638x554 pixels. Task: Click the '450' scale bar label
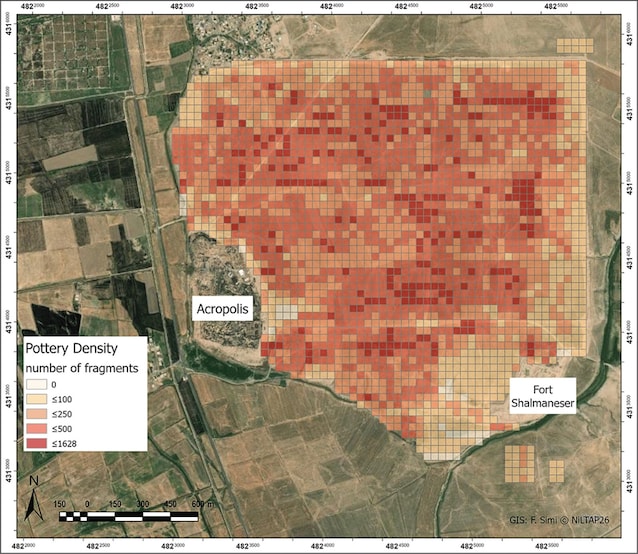point(170,504)
